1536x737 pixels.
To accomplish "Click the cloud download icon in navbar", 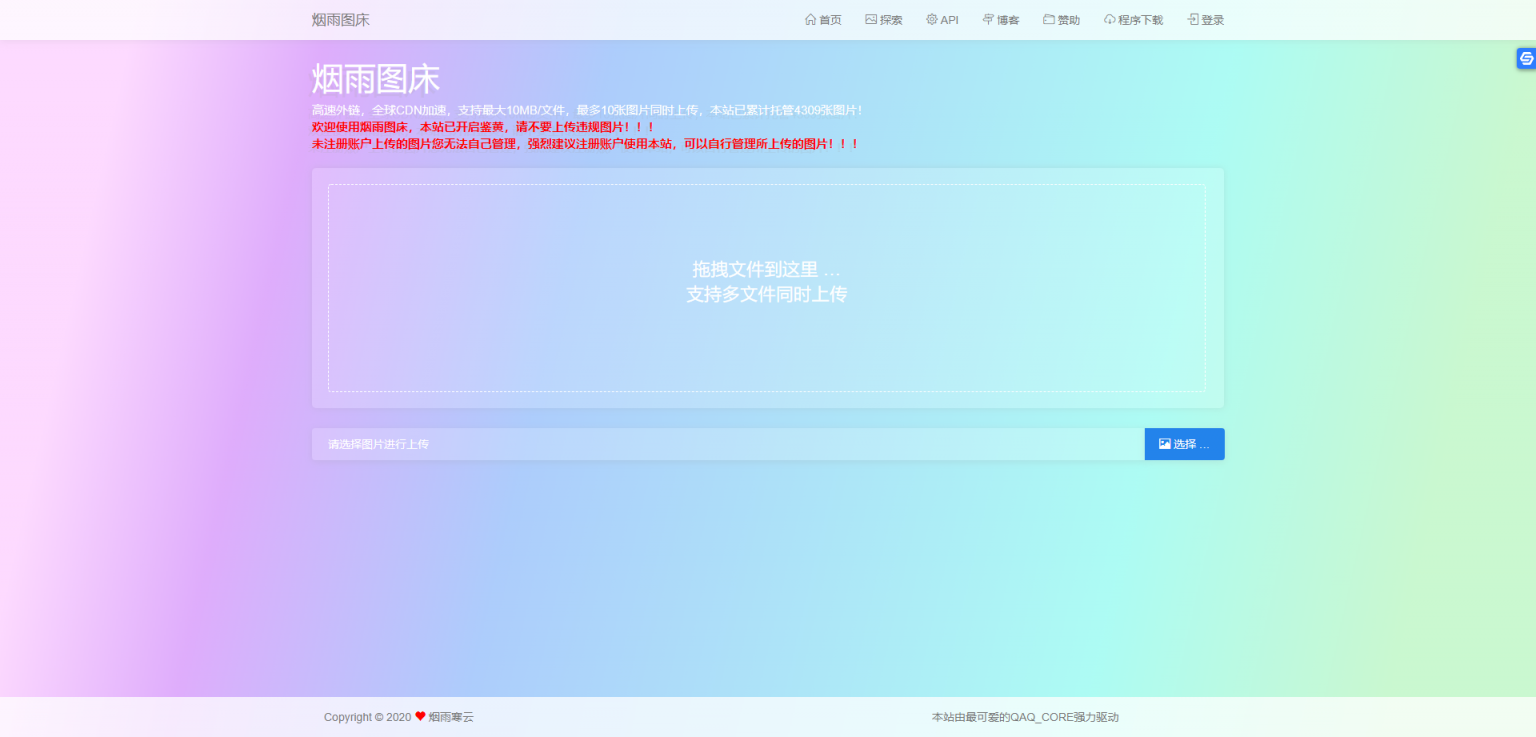I will point(1110,20).
